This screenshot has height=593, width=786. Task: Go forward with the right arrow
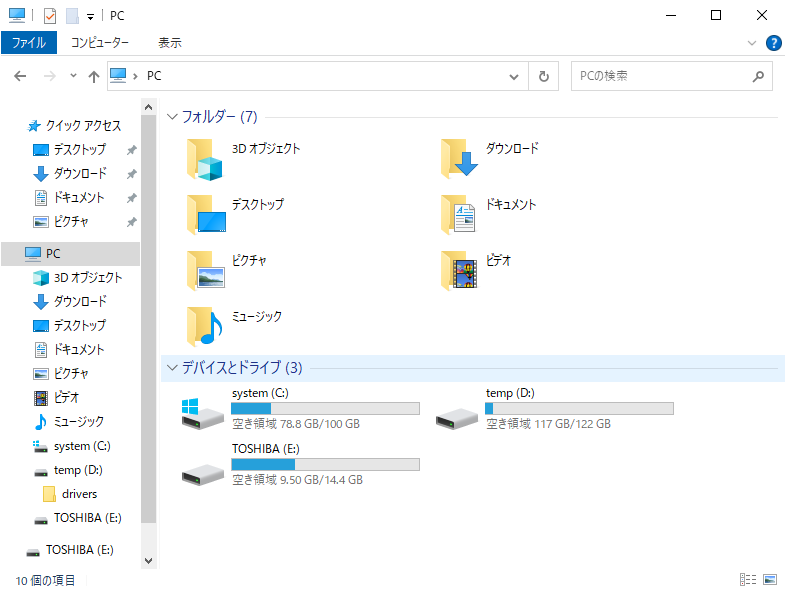pyautogui.click(x=50, y=76)
